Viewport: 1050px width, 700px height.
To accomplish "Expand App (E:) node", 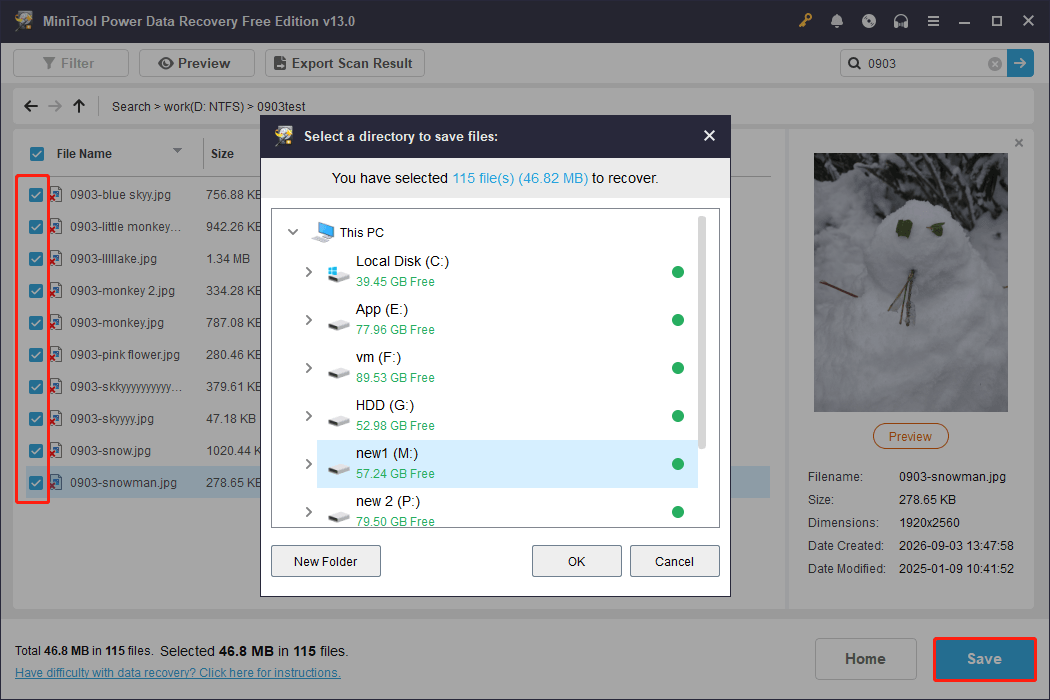I will click(x=309, y=320).
